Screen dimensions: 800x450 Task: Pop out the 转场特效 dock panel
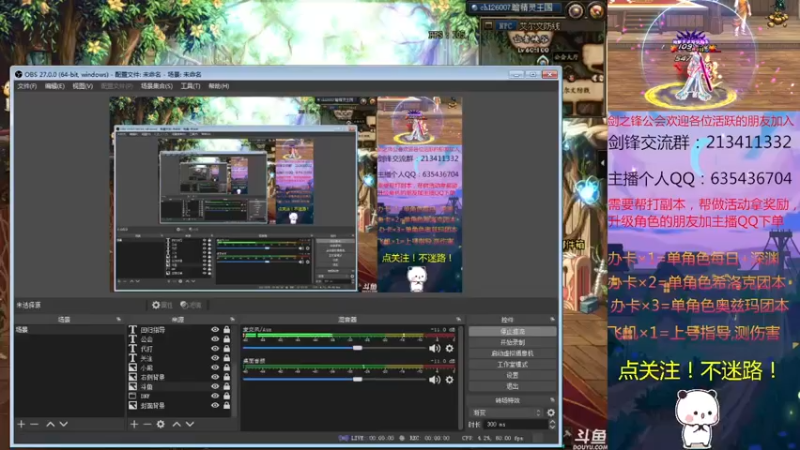pyautogui.click(x=552, y=400)
